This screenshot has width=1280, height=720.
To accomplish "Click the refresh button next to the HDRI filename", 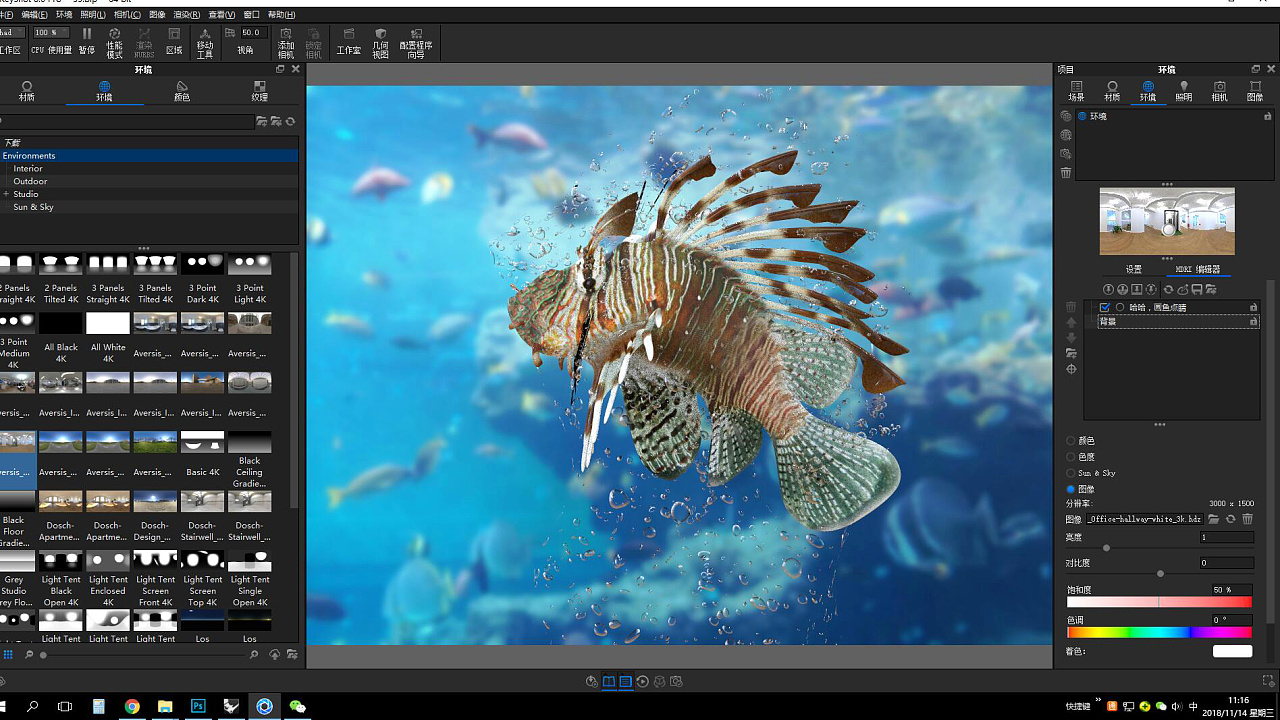I will click(1230, 519).
